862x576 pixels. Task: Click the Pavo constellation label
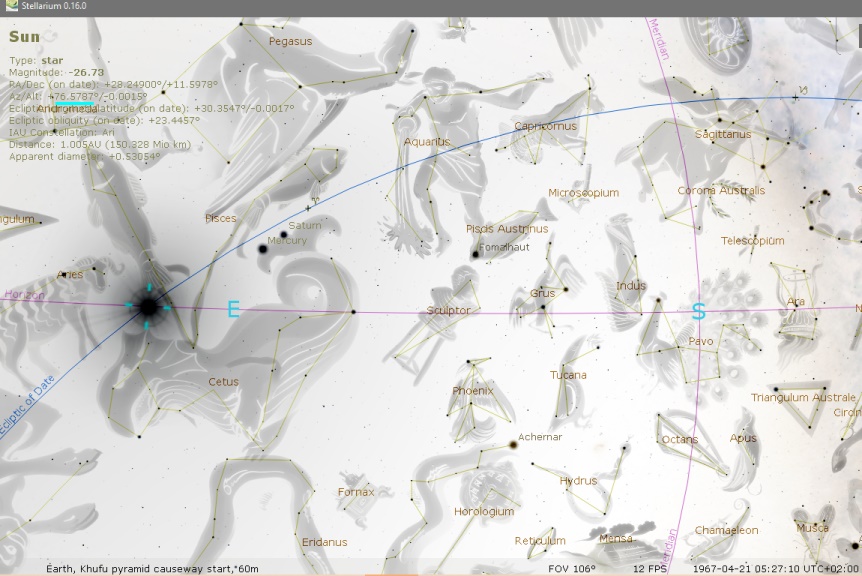tap(700, 341)
